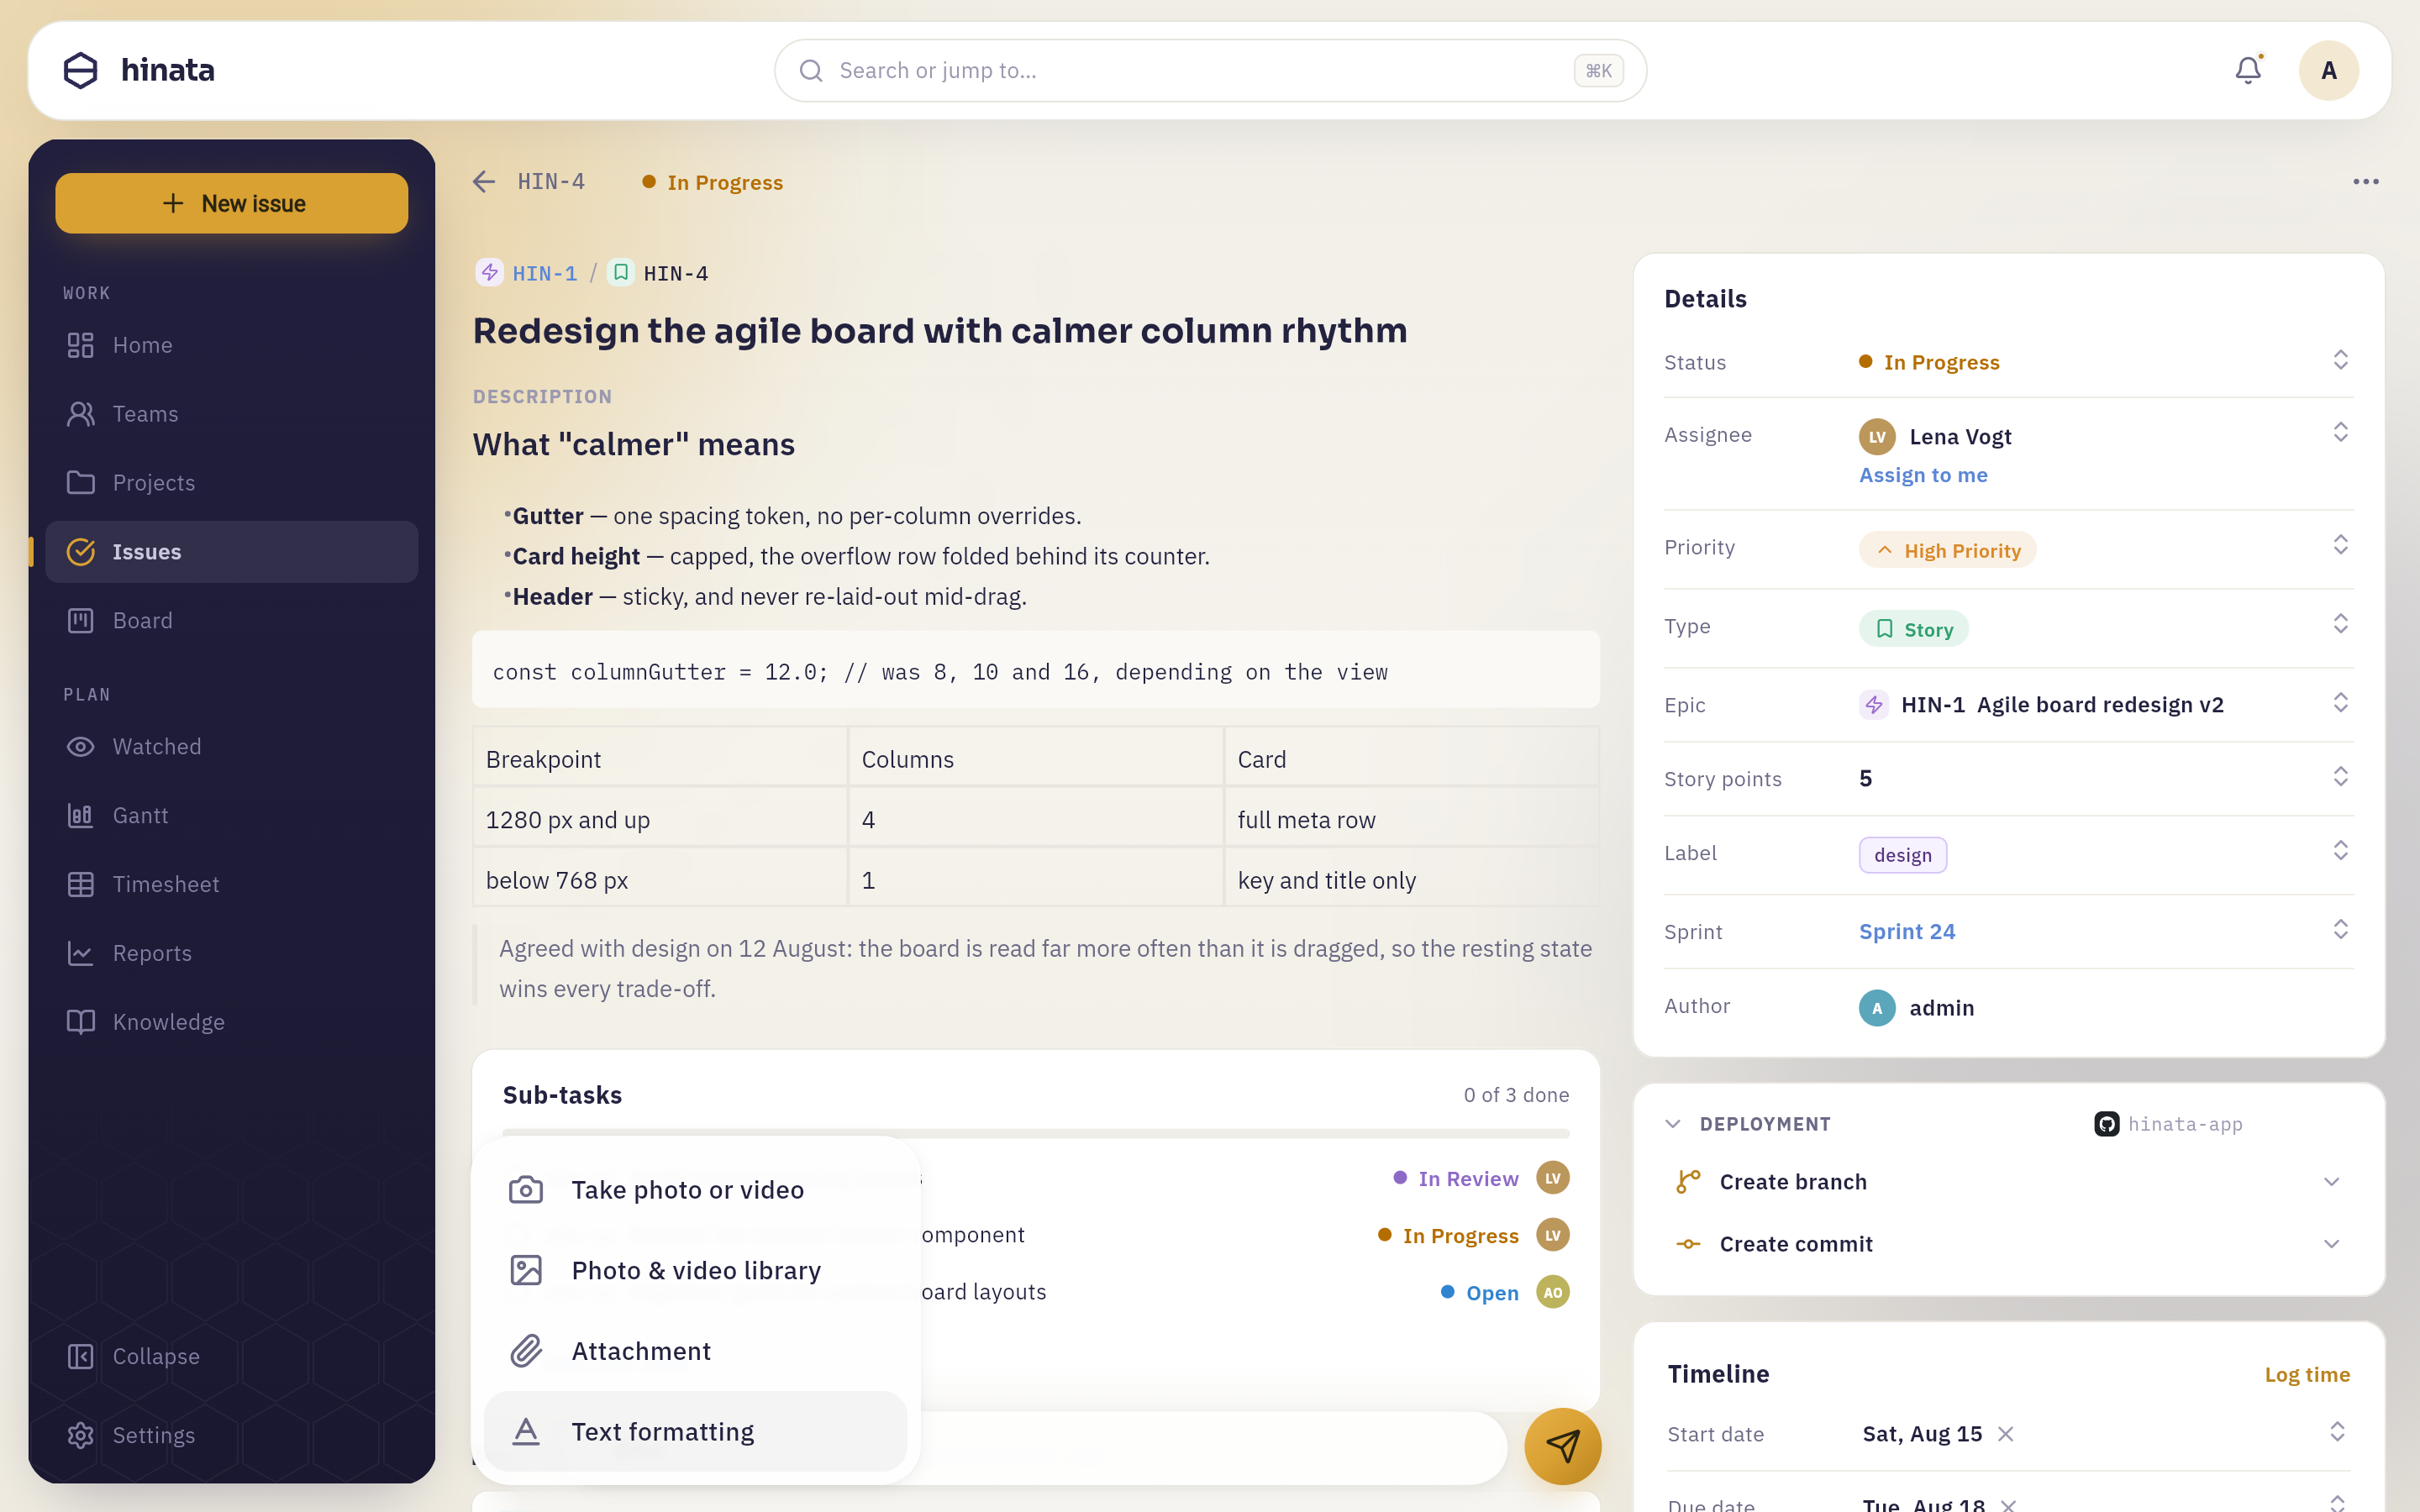
Task: Open Reports in the sidebar
Action: click(232, 954)
